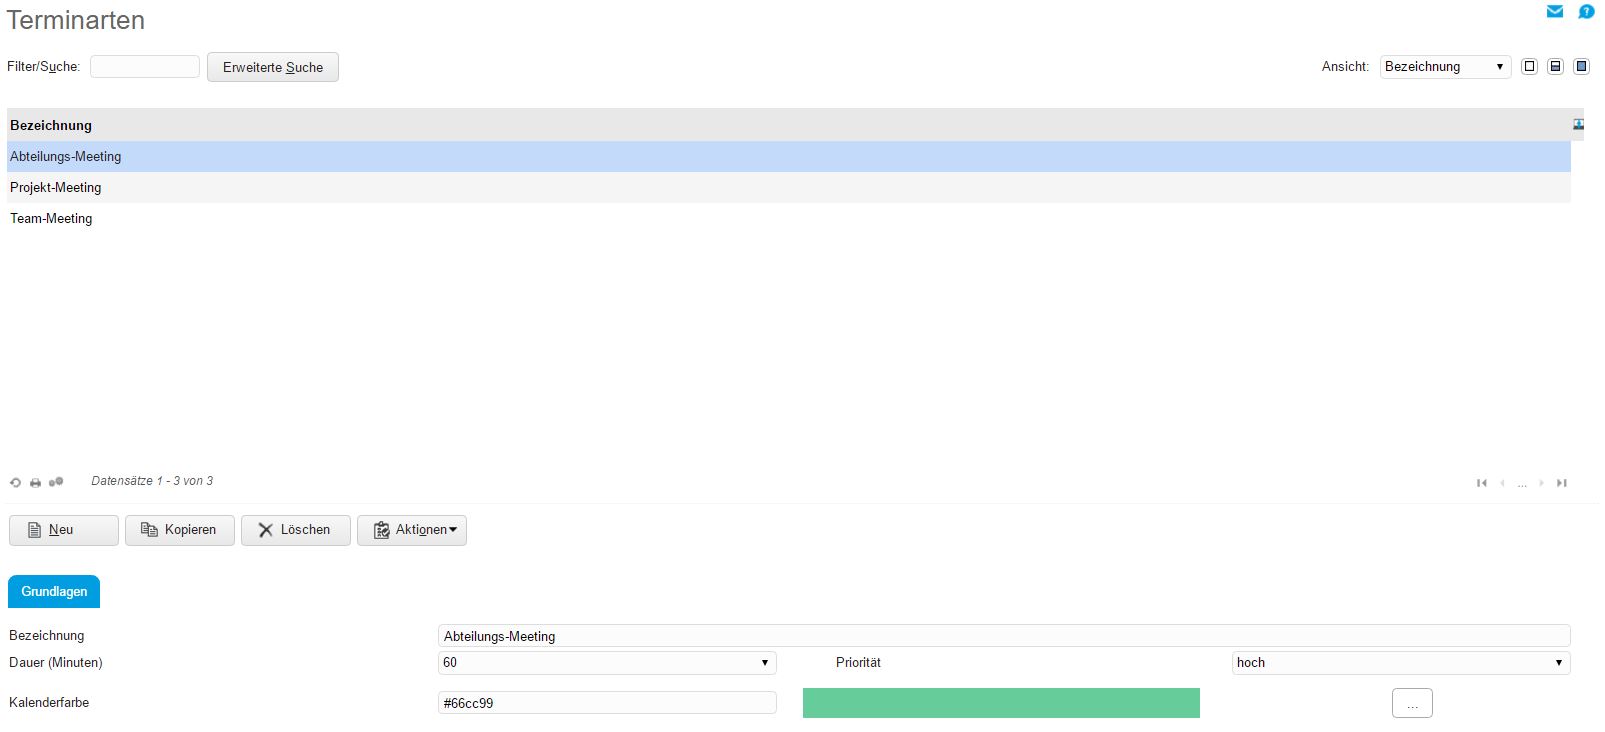
Task: Open the help speech bubble icon
Action: (1586, 12)
